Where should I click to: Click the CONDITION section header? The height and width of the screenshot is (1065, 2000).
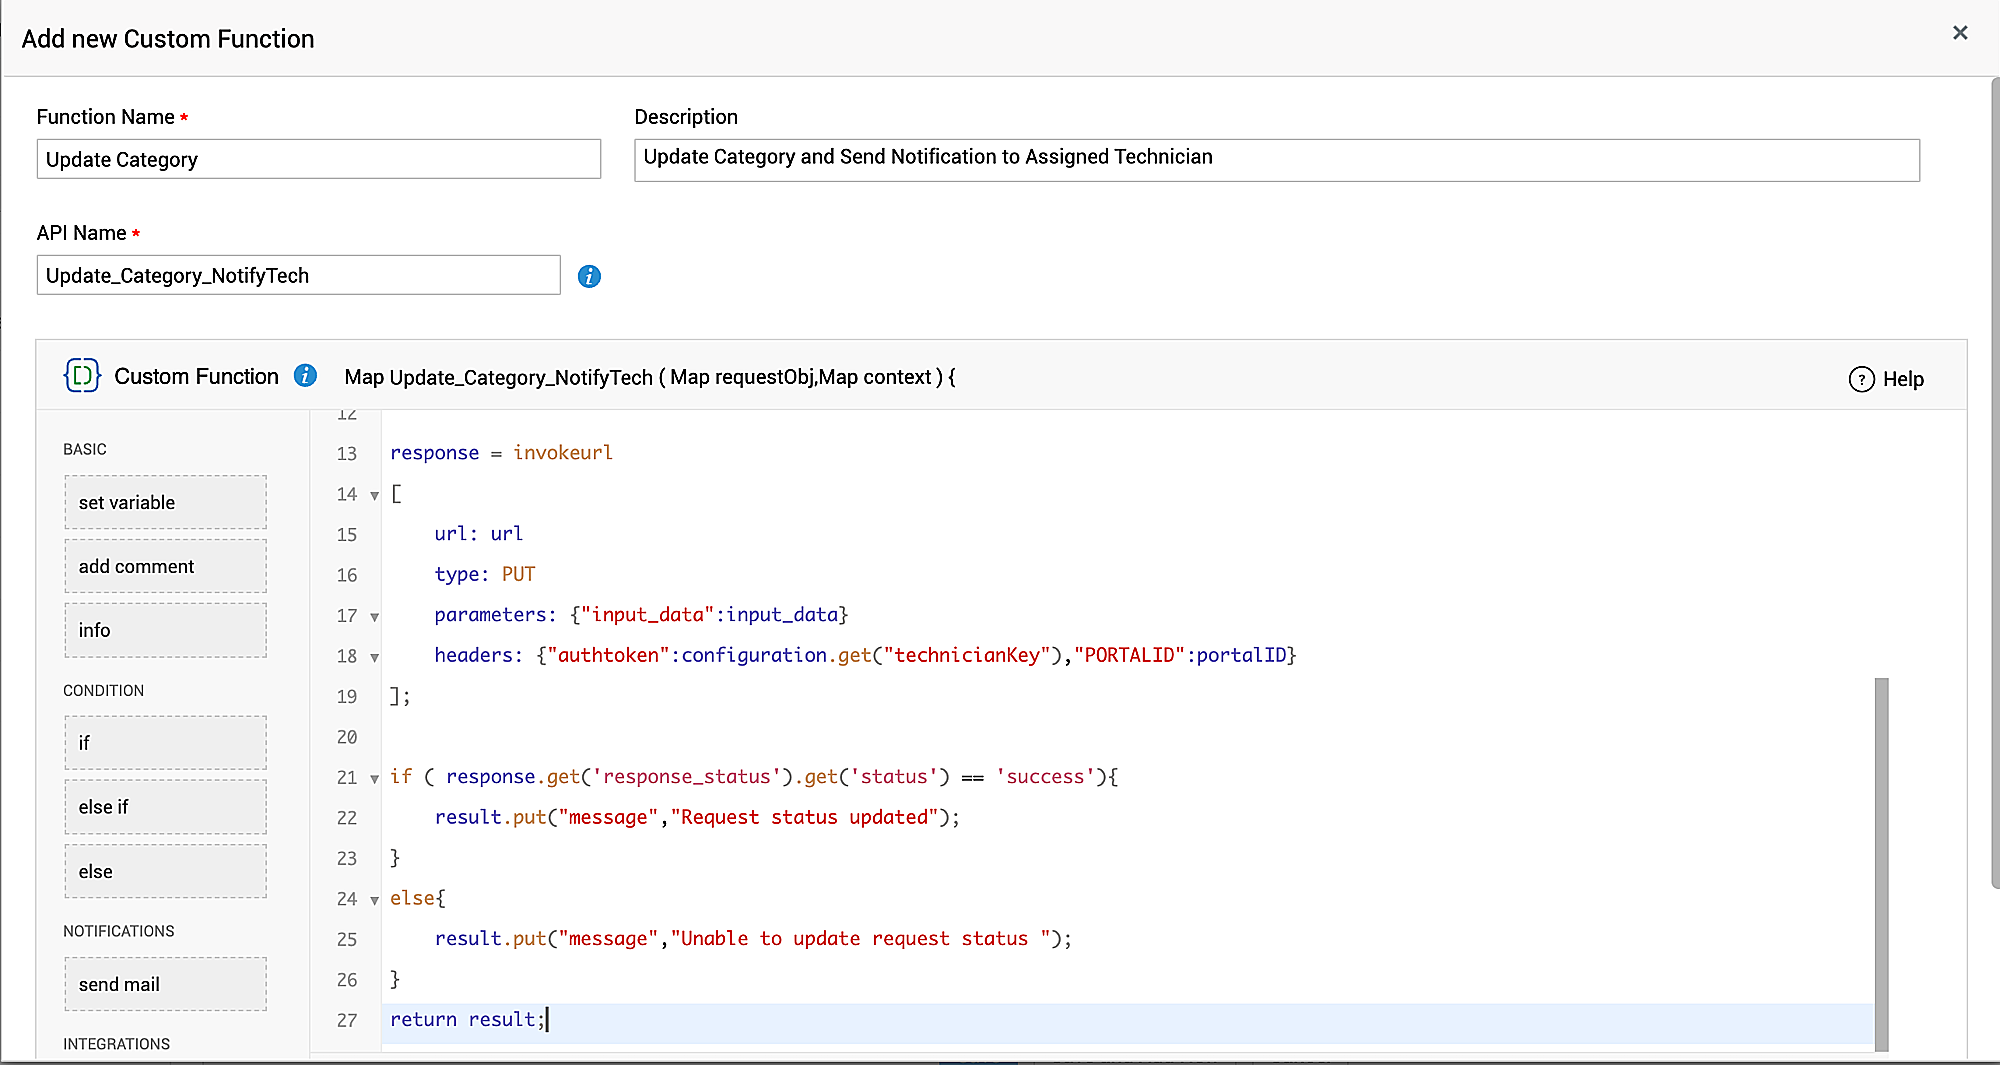pos(103,690)
